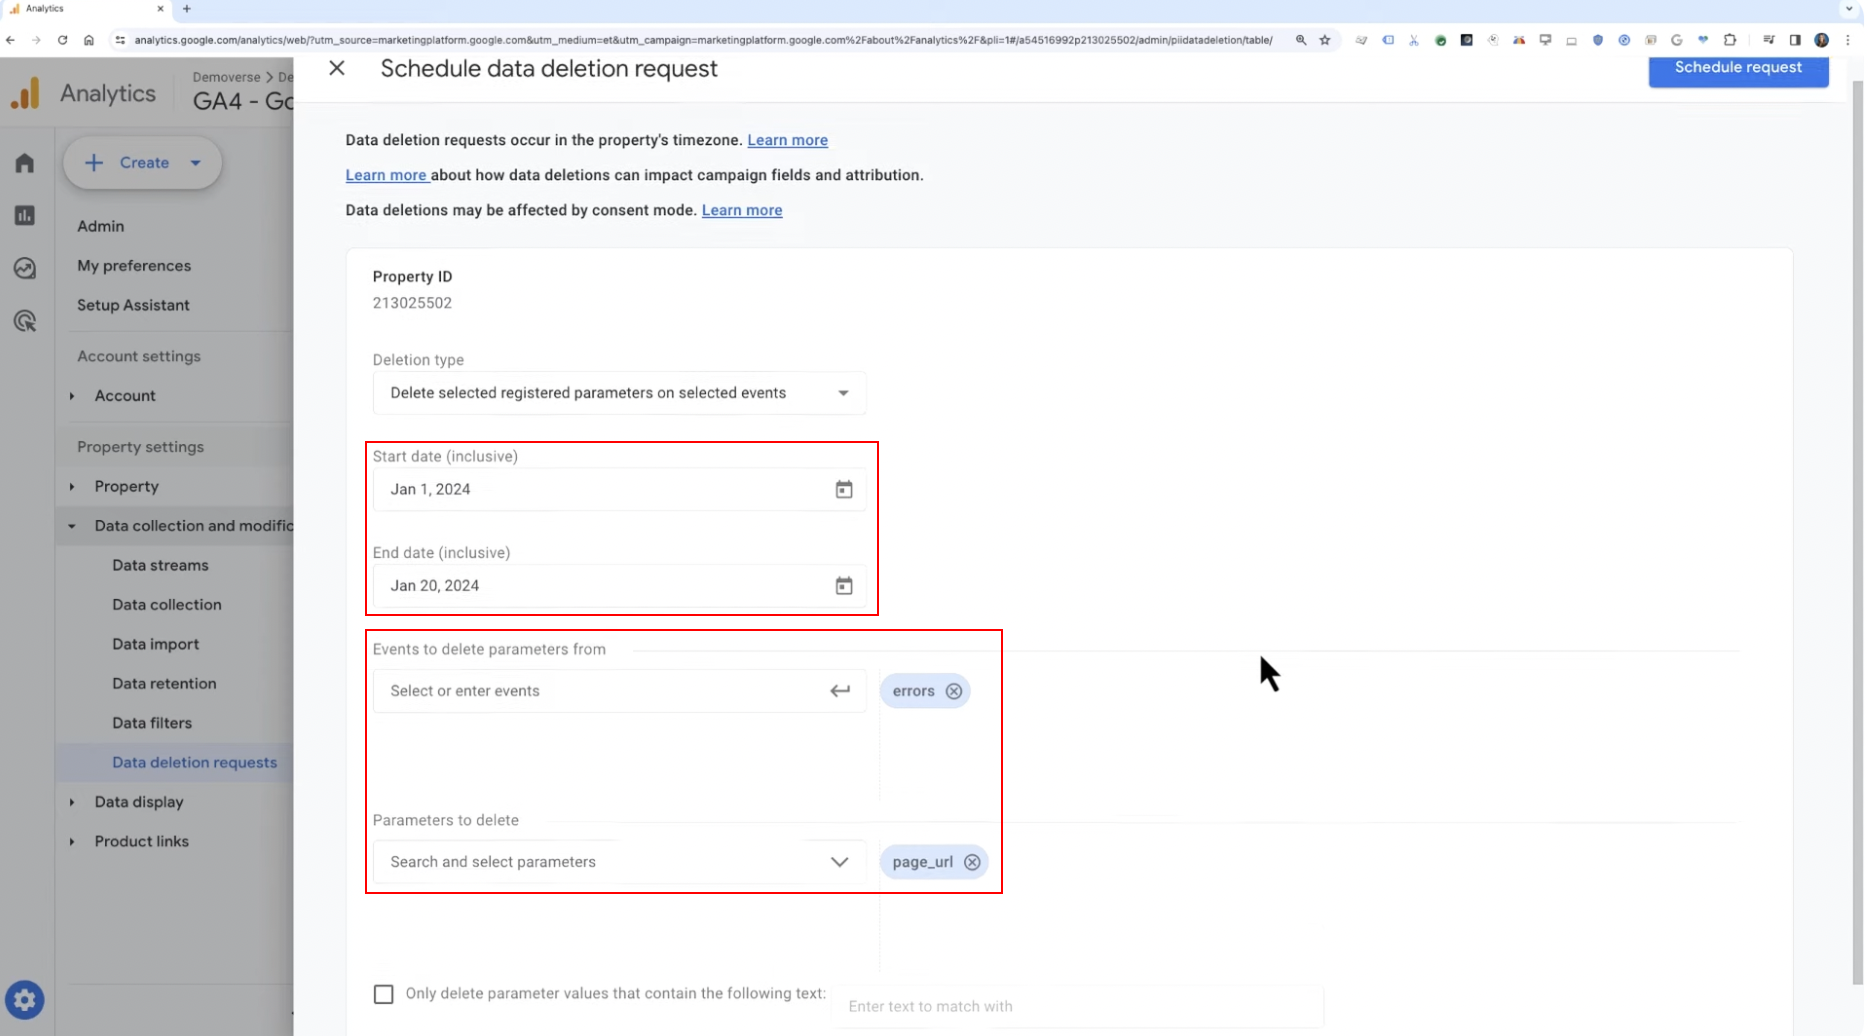Open the Explore icon in the rail
Image resolution: width=1868 pixels, height=1036 pixels.
click(25, 268)
